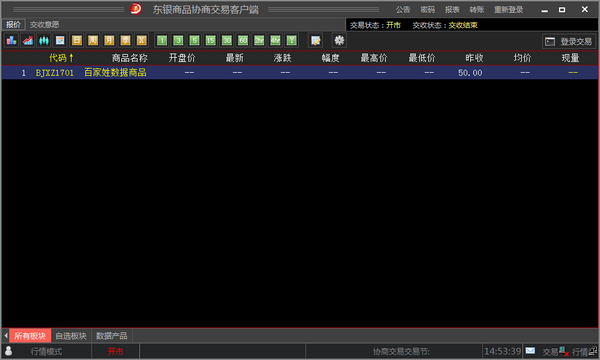Sort by the 最低价 column header

422,58
